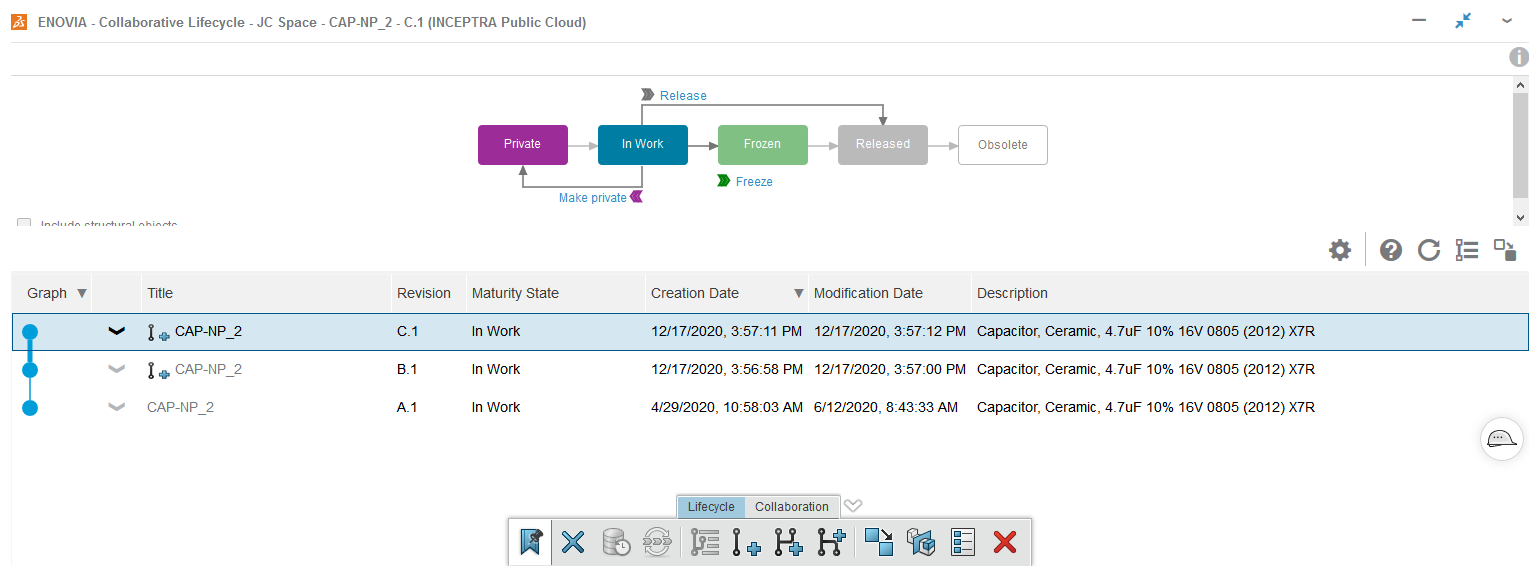
Task: Expand the chevron on revision C.1 row
Action: pyautogui.click(x=117, y=332)
